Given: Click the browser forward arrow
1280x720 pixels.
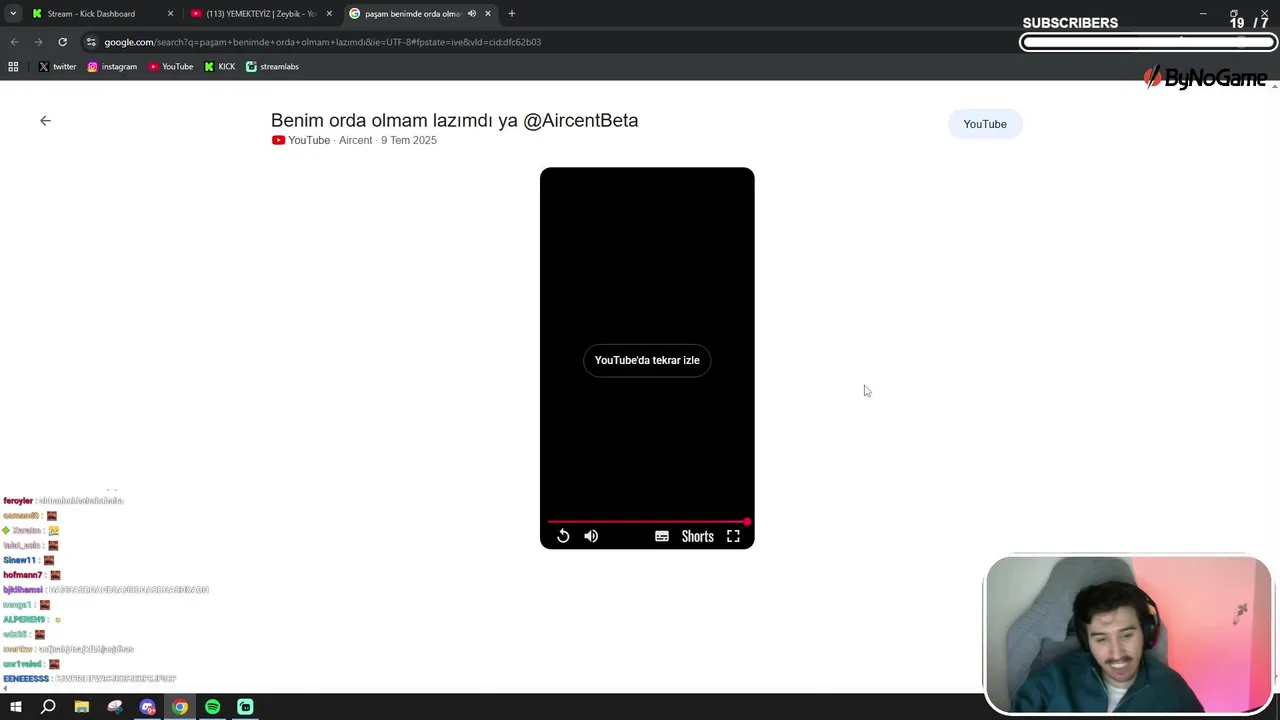Looking at the screenshot, I should pos(38,42).
